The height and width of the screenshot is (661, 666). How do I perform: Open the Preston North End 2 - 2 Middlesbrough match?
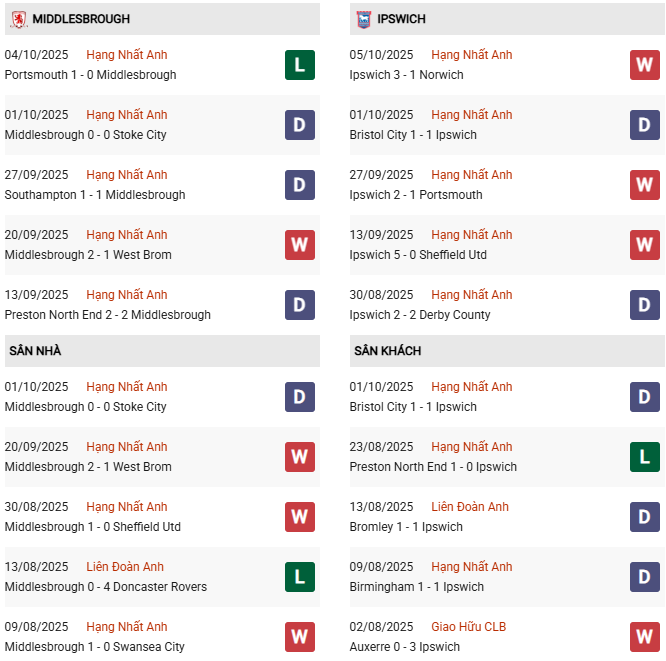tap(107, 315)
